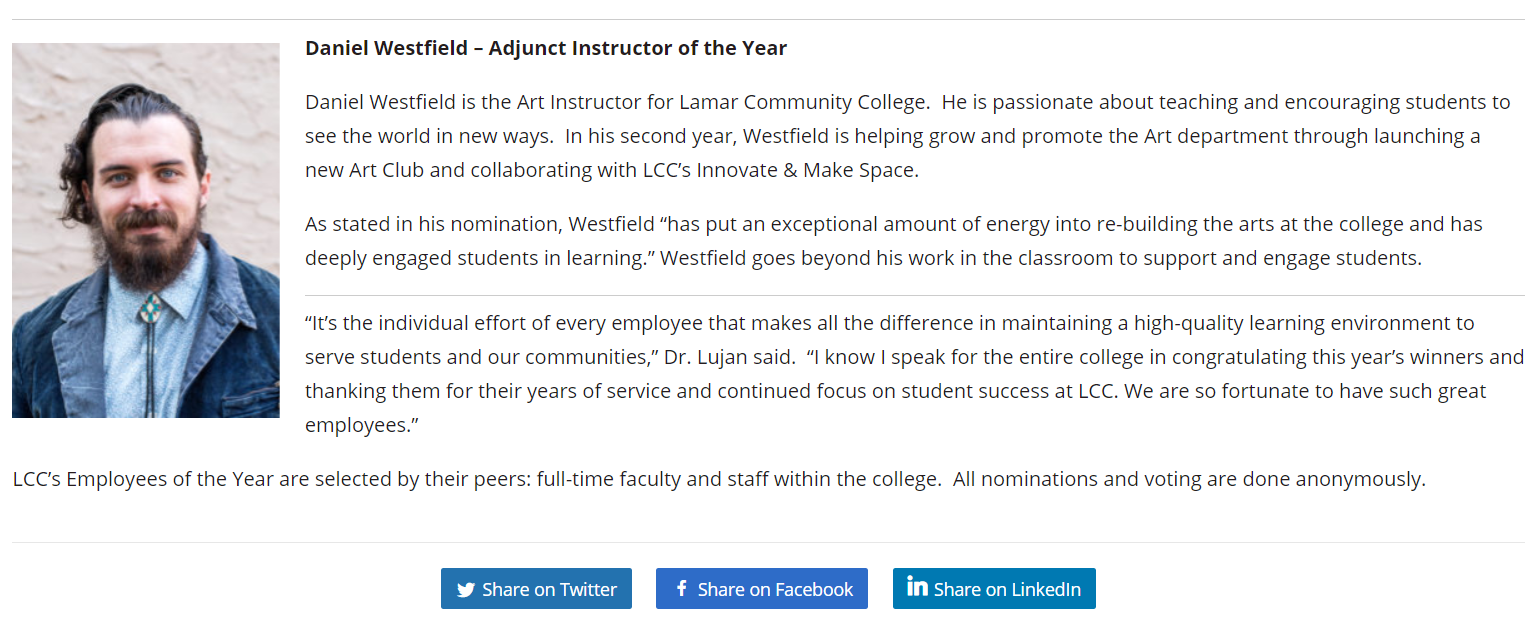Click the bolo tie in the portrait
1538x630 pixels.
click(x=152, y=307)
